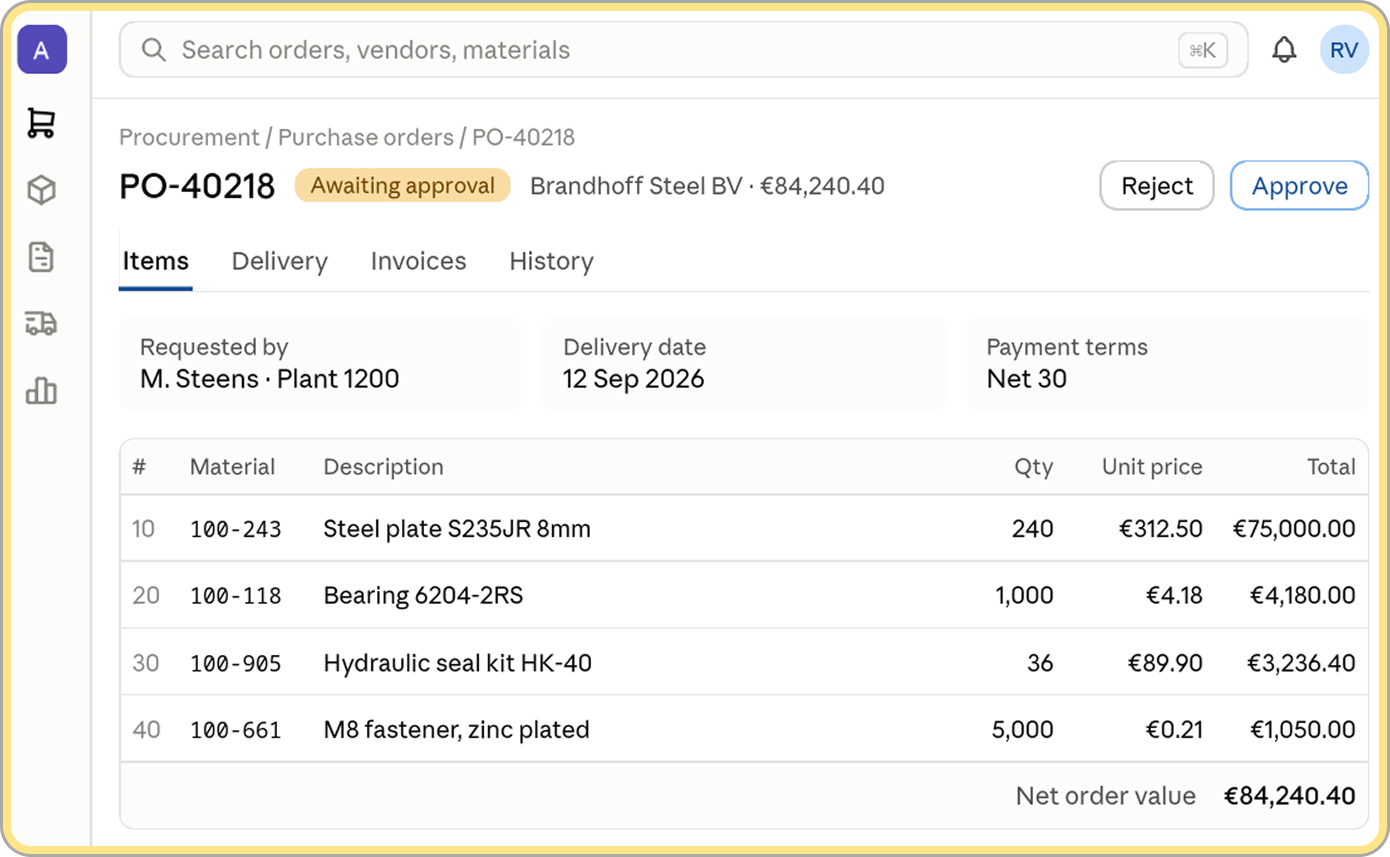The height and width of the screenshot is (857, 1390).
Task: Click Steel plate S235JR 8mm description
Action: [457, 529]
